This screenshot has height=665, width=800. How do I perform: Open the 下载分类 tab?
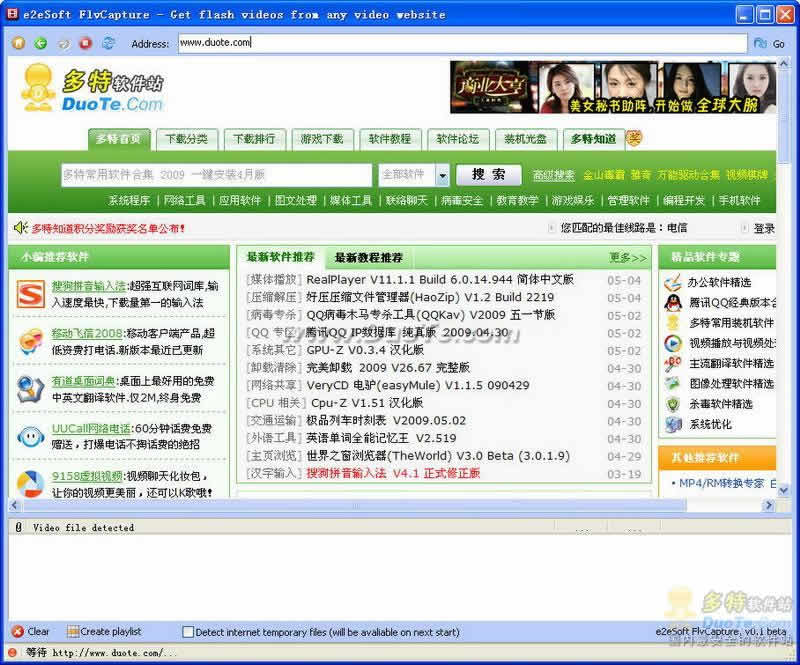pyautogui.click(x=187, y=139)
